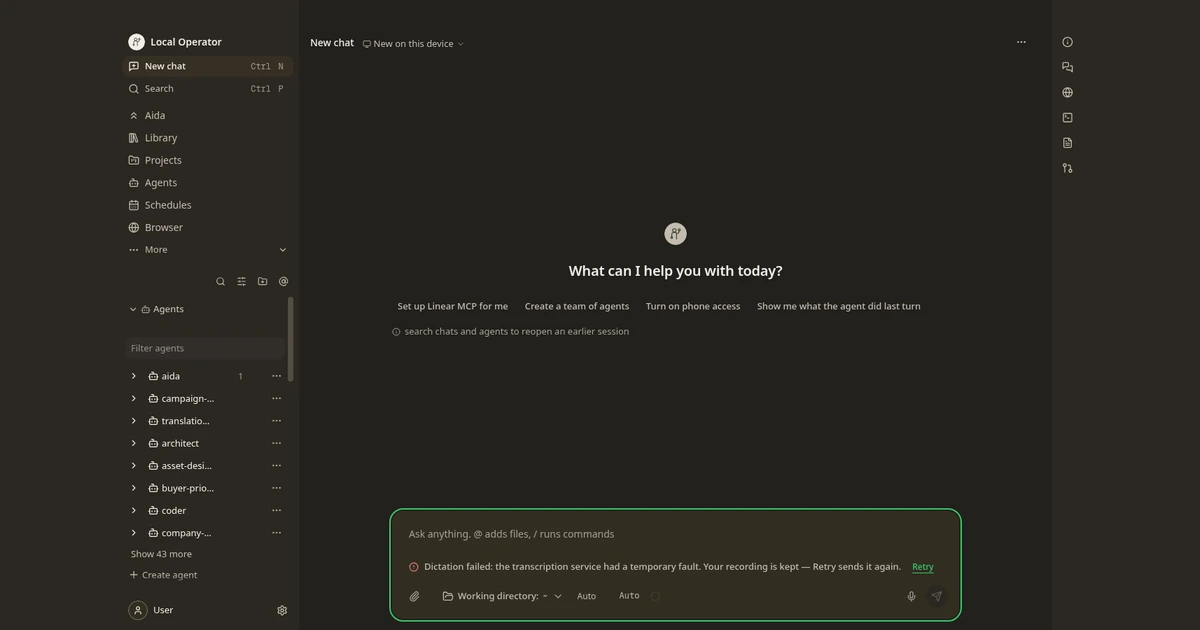Choose Set up Linear MCP for me
1200x630 pixels.
pyautogui.click(x=453, y=306)
